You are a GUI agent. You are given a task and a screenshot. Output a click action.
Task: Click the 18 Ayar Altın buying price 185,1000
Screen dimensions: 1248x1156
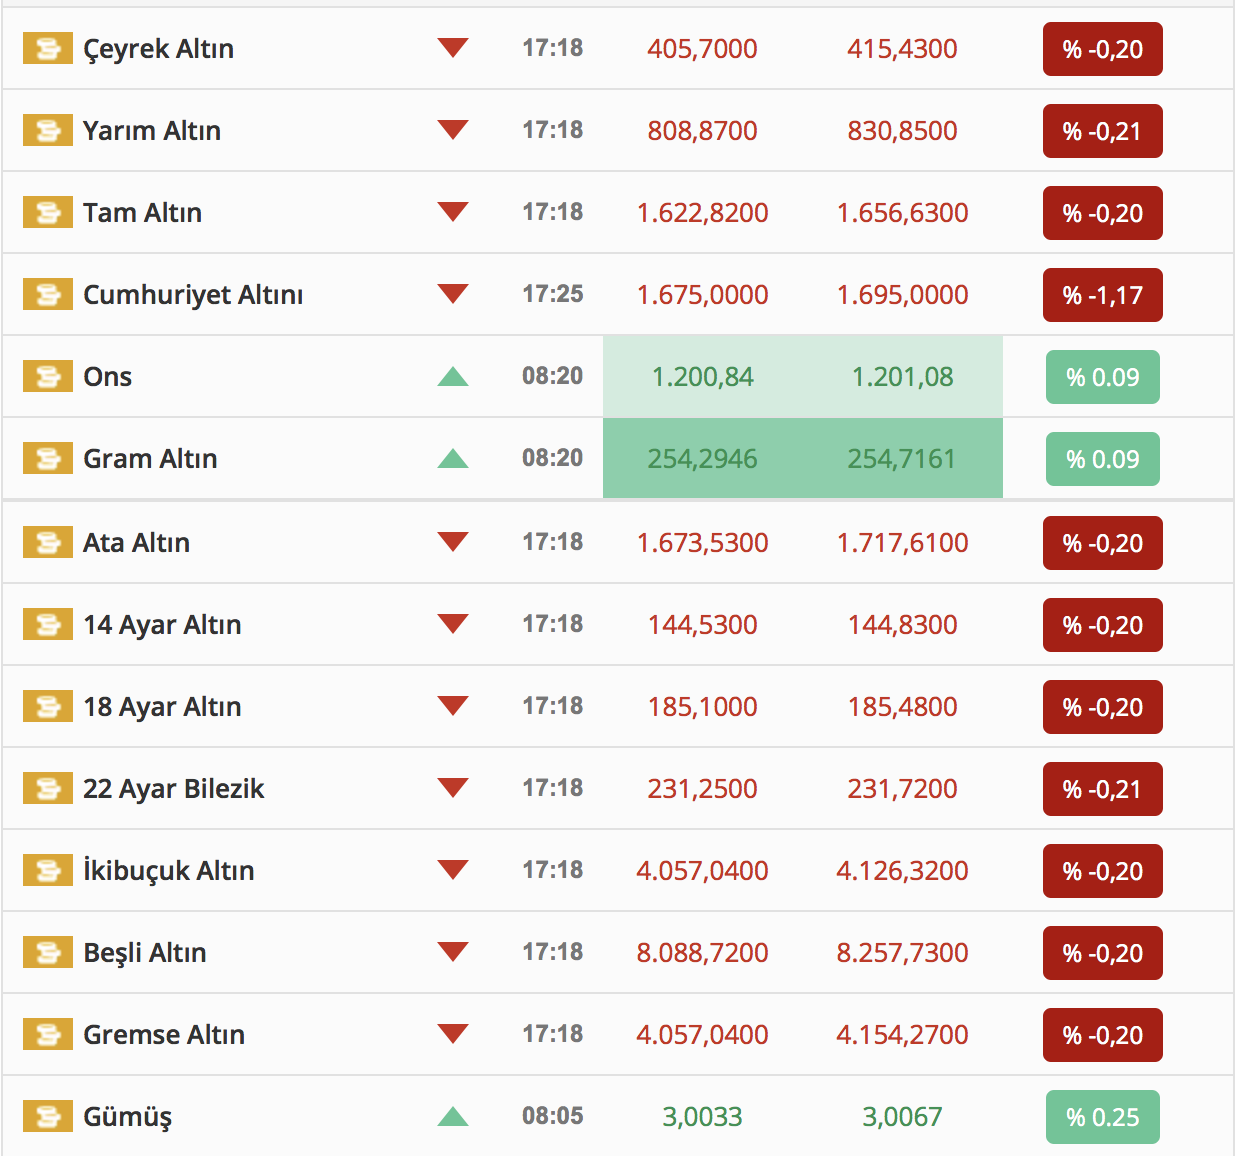click(x=702, y=707)
